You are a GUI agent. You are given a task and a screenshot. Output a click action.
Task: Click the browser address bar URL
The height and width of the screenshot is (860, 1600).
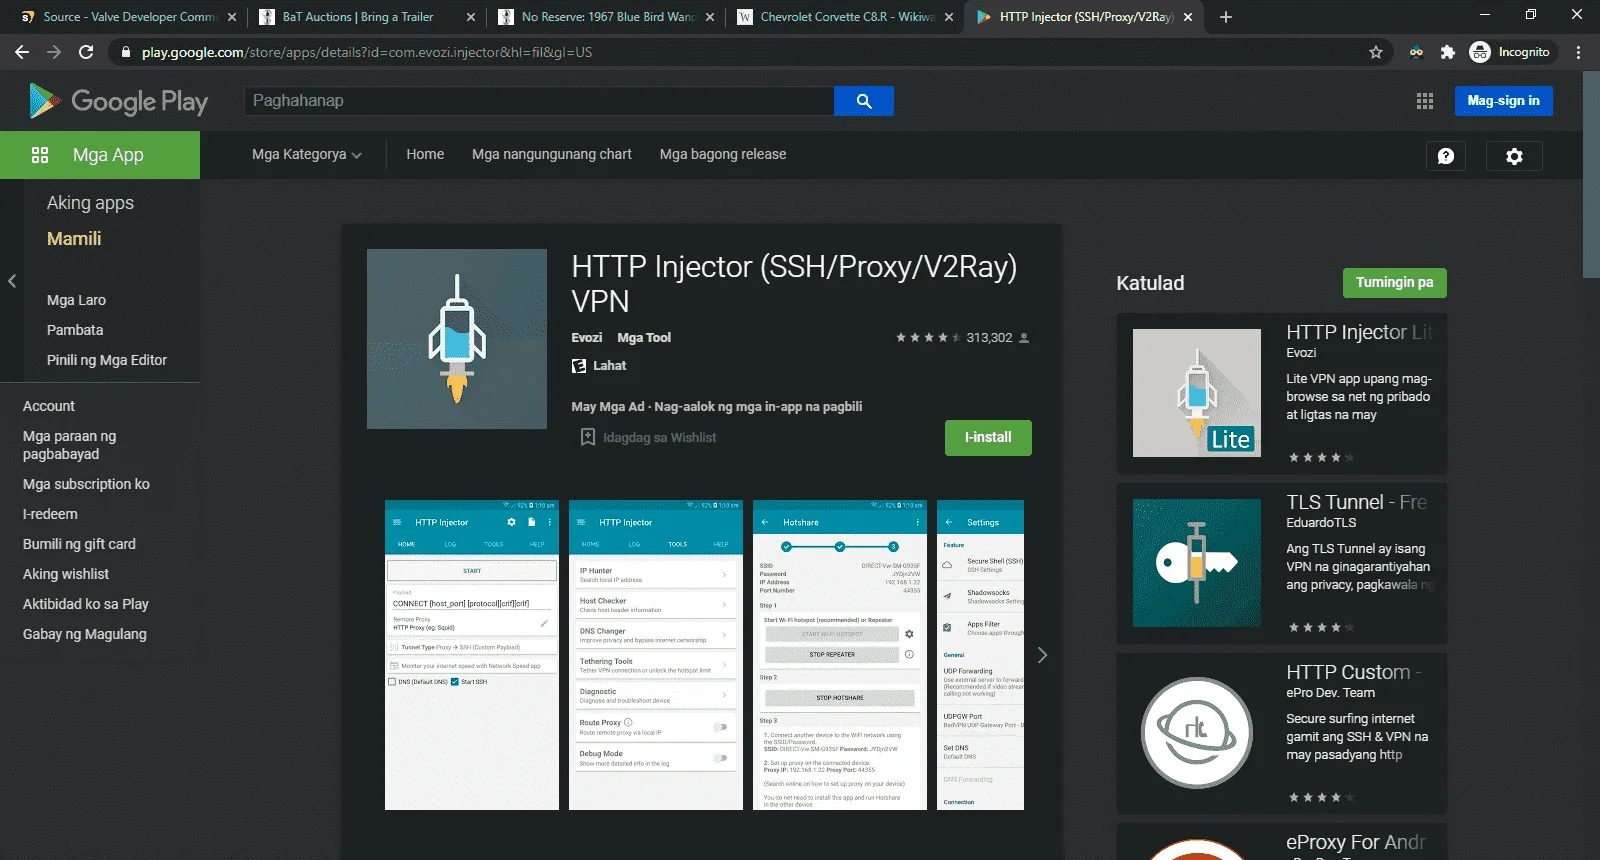pyautogui.click(x=366, y=52)
